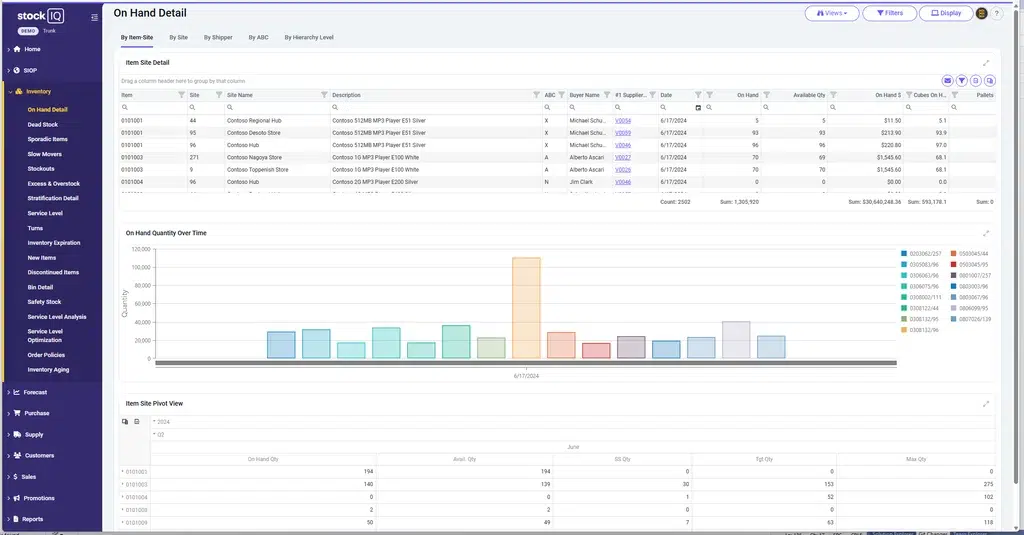Maximize the On Hand Quantity Over Time panel

[986, 233]
